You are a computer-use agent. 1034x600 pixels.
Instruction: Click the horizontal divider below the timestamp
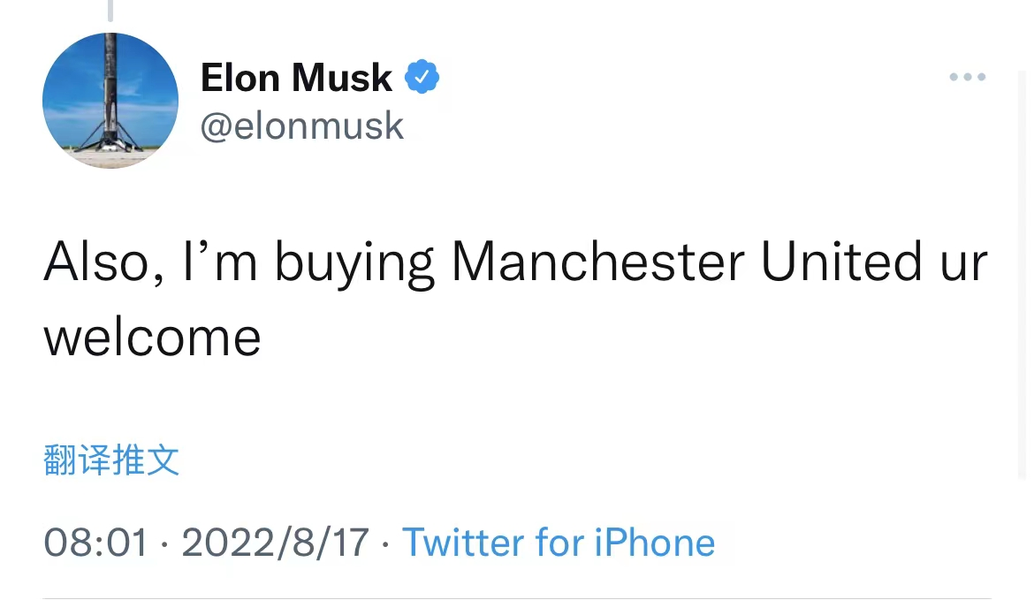click(x=517, y=598)
